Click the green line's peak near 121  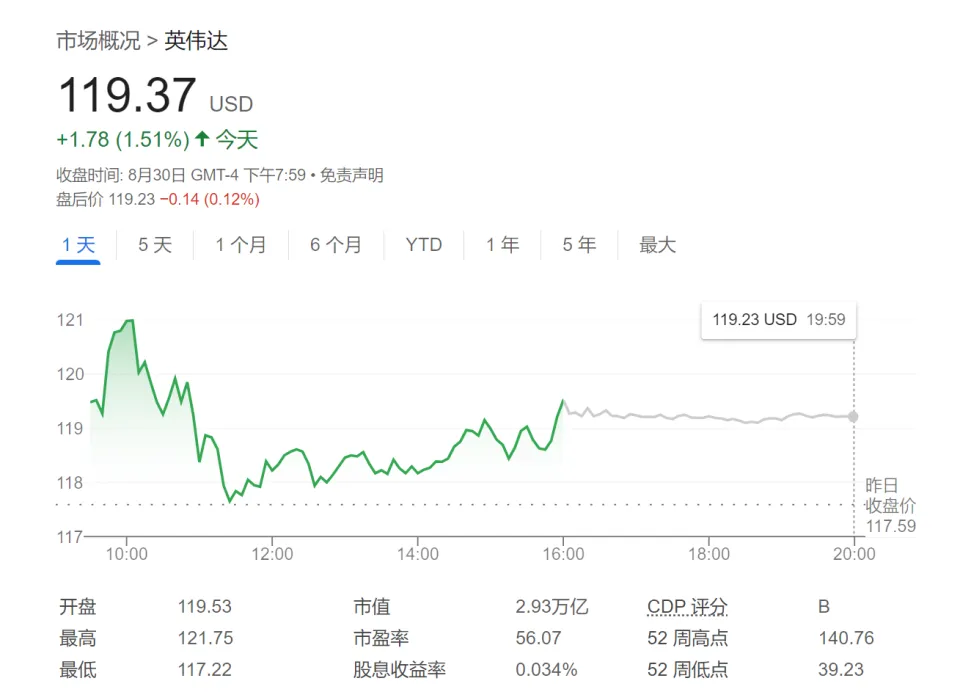(x=129, y=321)
